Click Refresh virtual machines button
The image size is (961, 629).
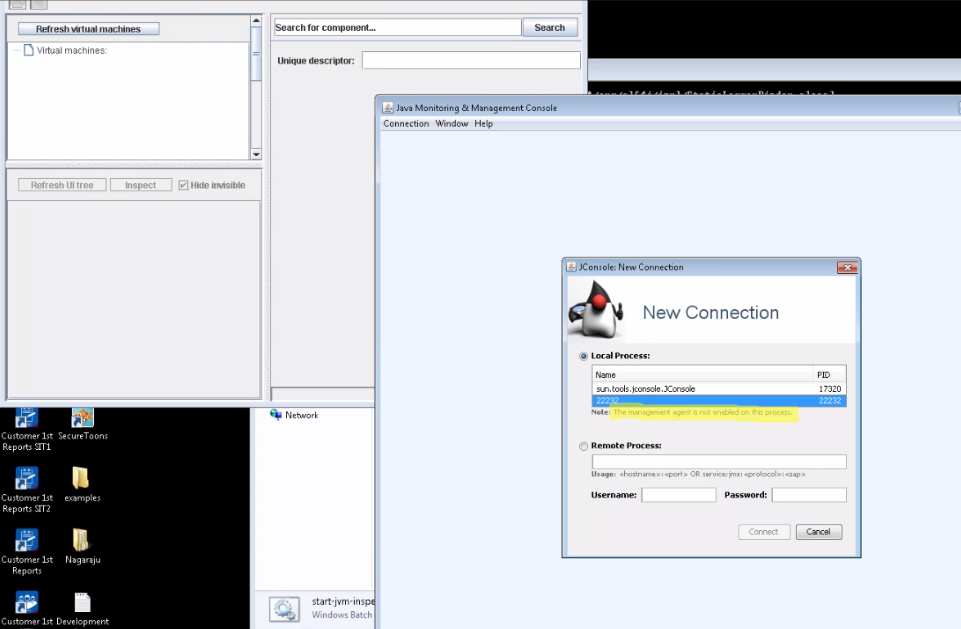tap(89, 29)
